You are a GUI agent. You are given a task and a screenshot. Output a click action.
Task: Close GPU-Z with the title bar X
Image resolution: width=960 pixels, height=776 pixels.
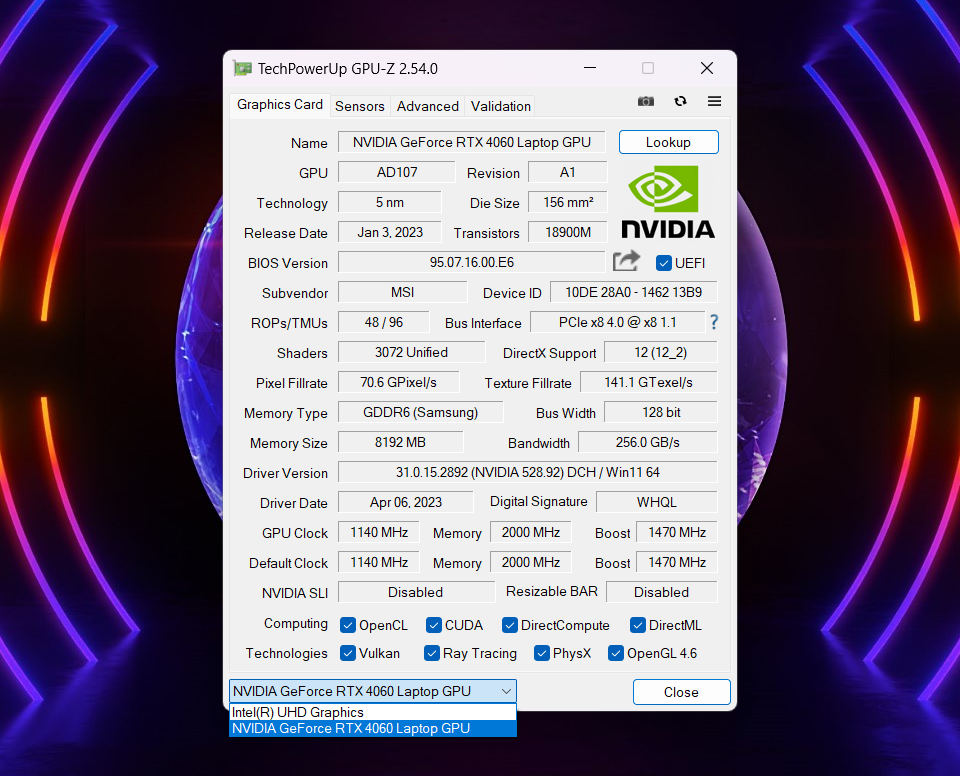[x=707, y=68]
